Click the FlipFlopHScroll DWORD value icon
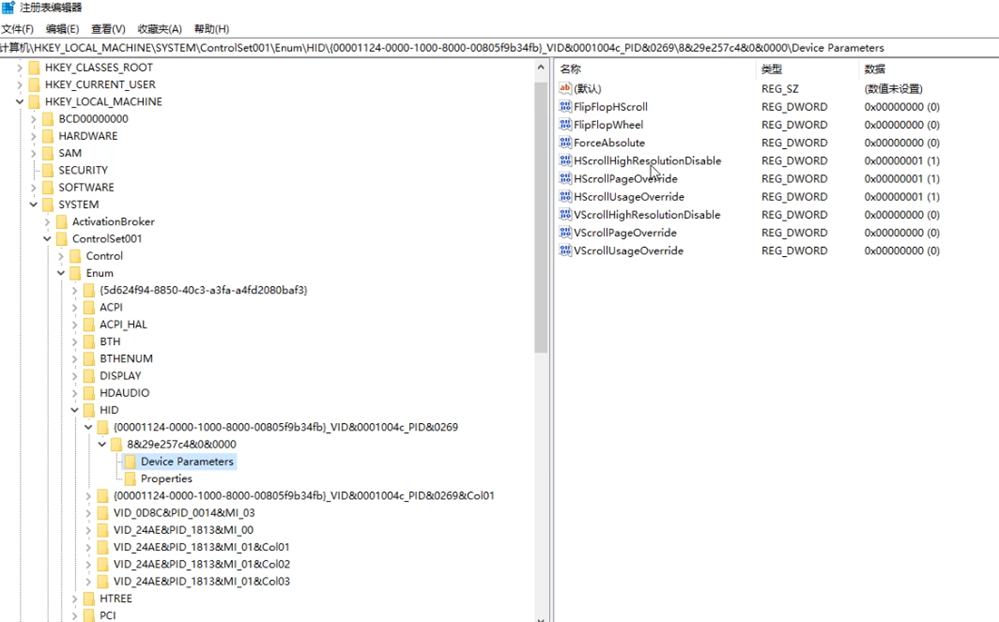This screenshot has width=999, height=622. 565,107
